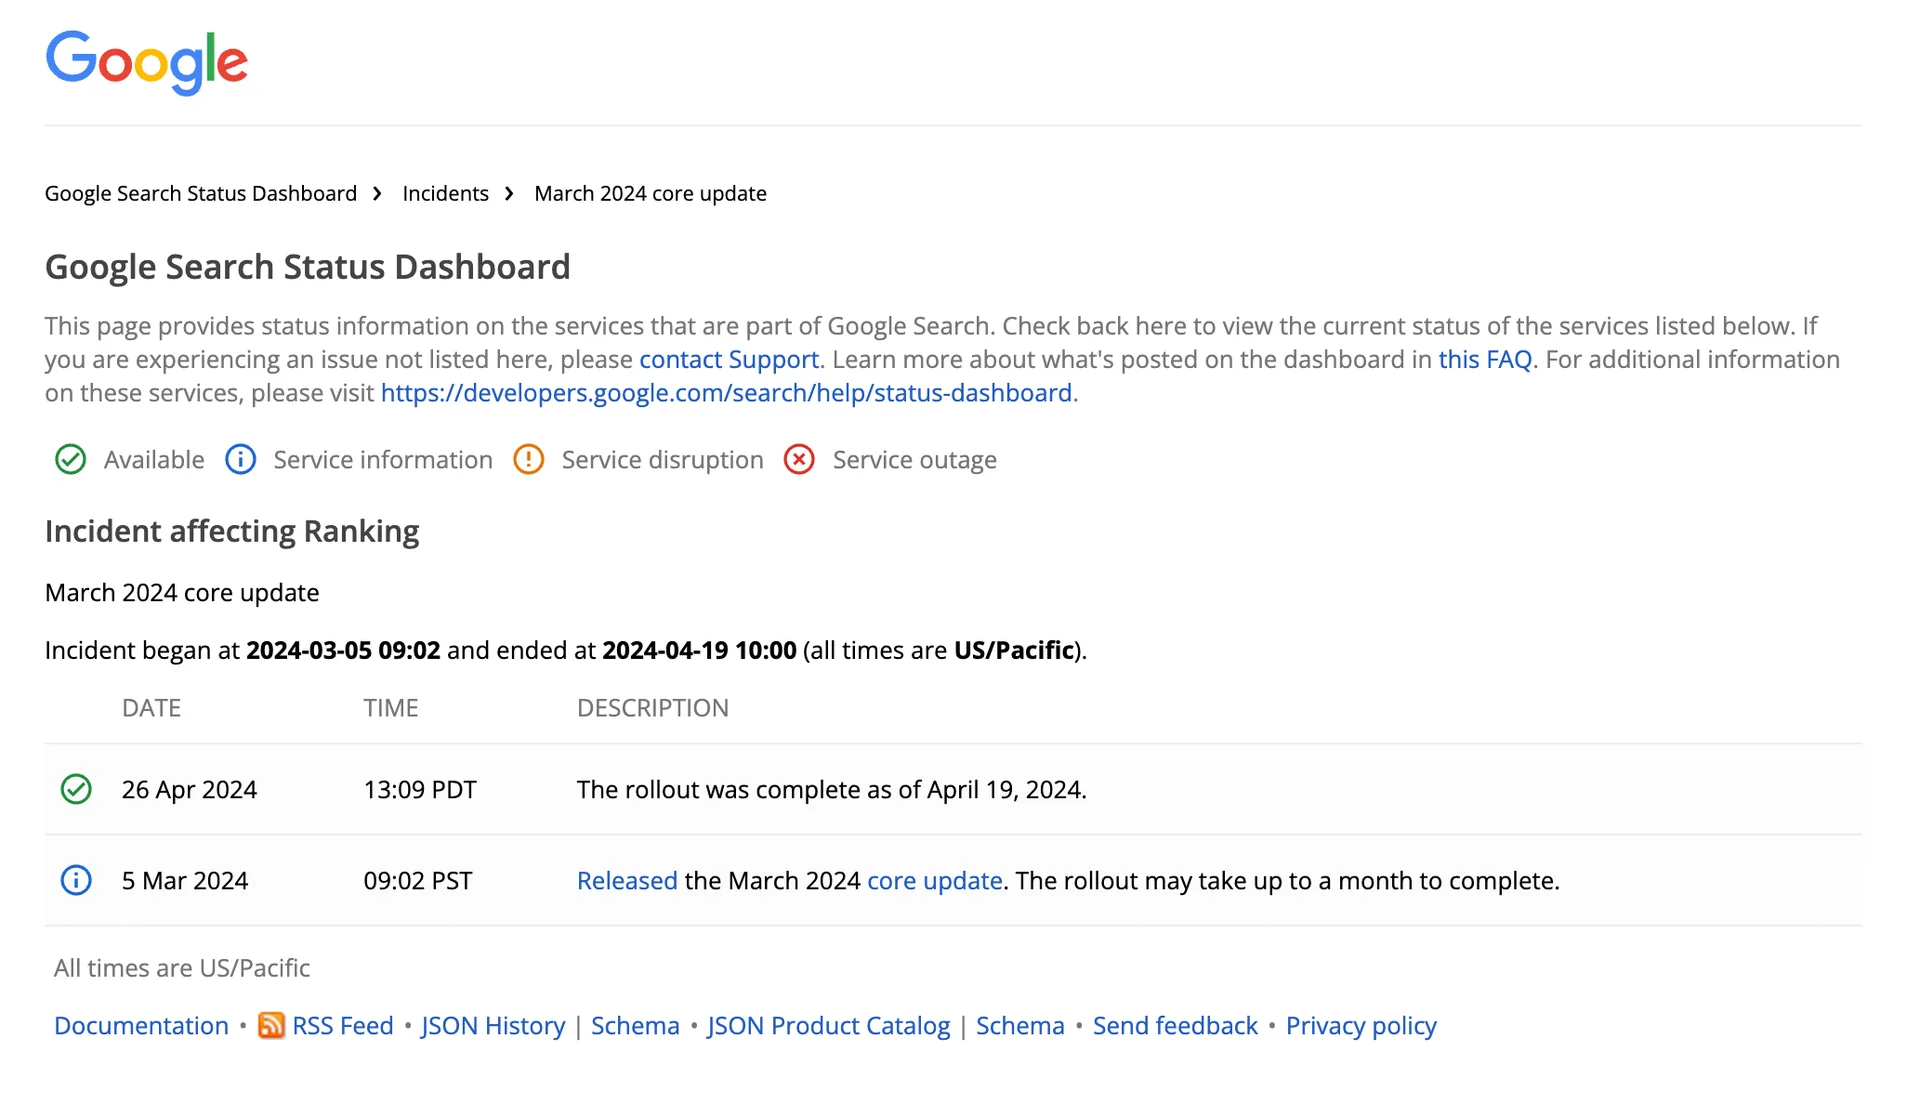Click the Service disruption warning icon
Screen dimensions: 1920x1104
coord(528,460)
